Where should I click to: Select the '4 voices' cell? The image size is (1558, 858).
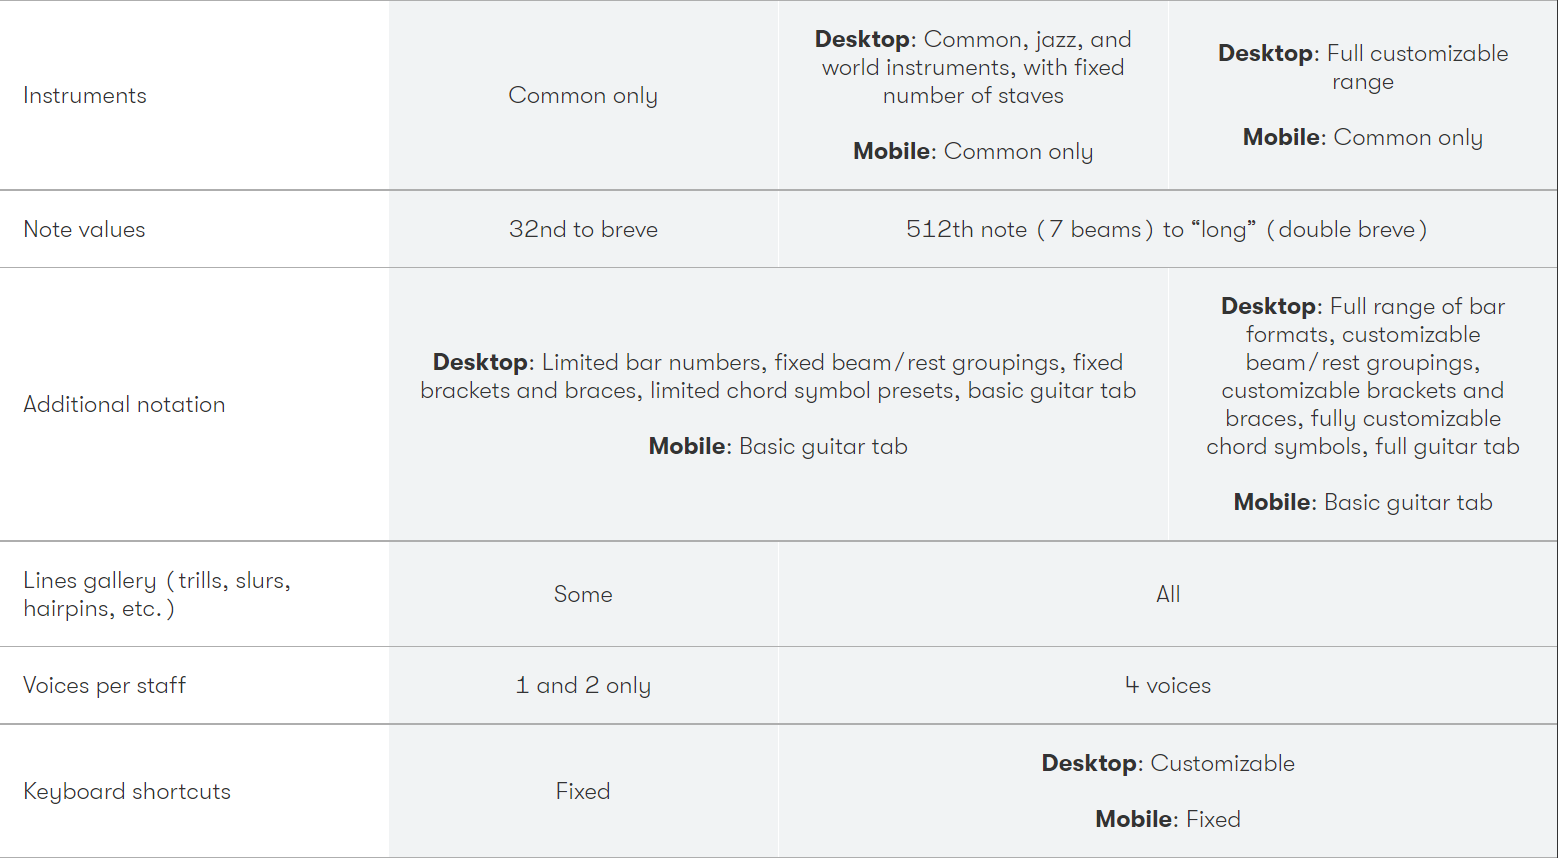click(1167, 686)
